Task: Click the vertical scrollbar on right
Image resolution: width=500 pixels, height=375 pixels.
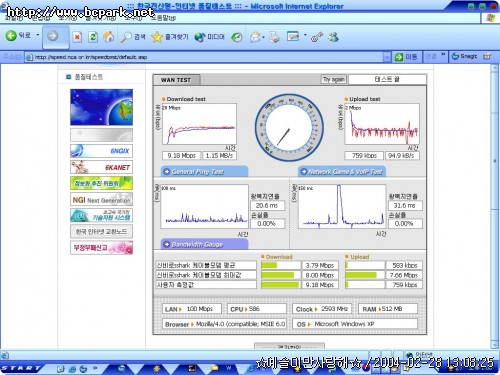Action: tap(495, 207)
